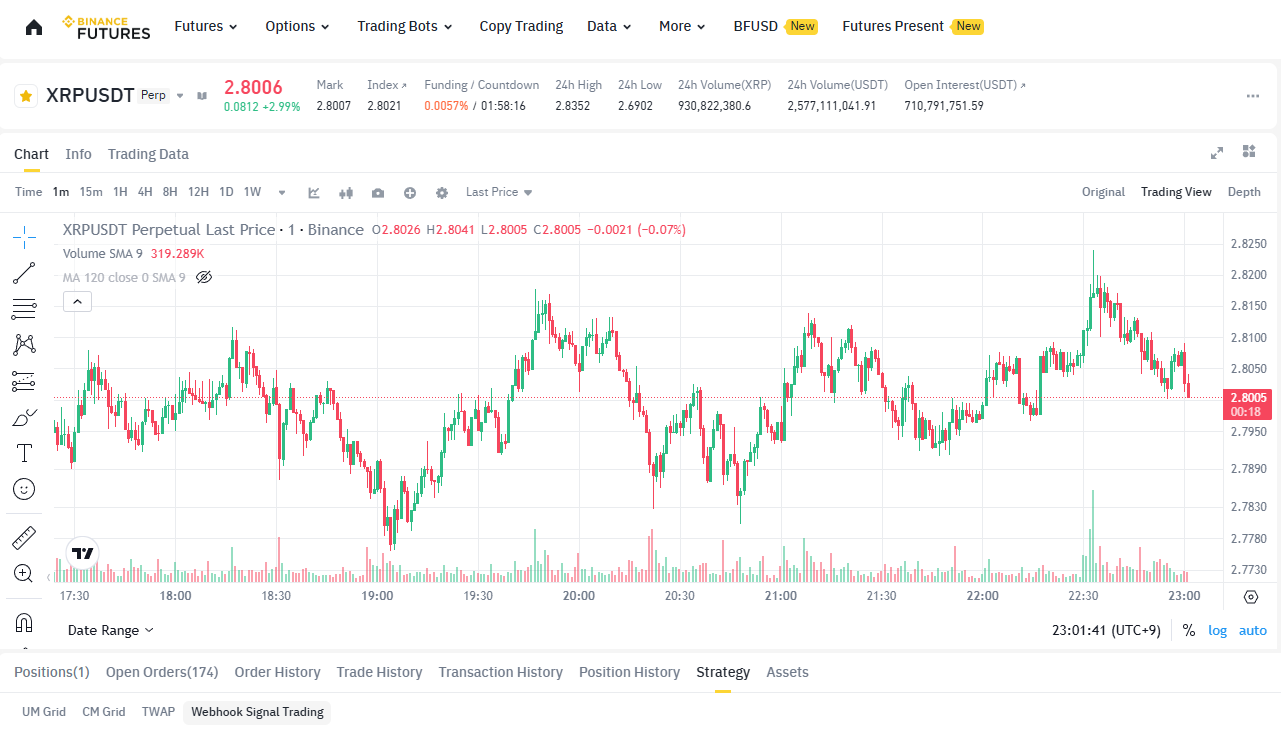
Task: Switch to the Trade History tab
Action: click(x=379, y=672)
